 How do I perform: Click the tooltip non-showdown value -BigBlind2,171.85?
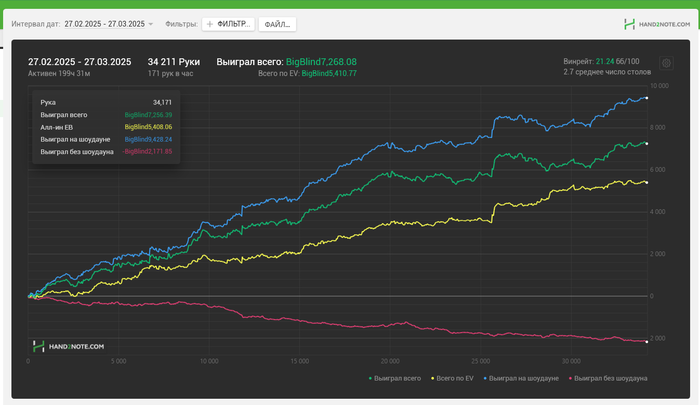pos(147,151)
